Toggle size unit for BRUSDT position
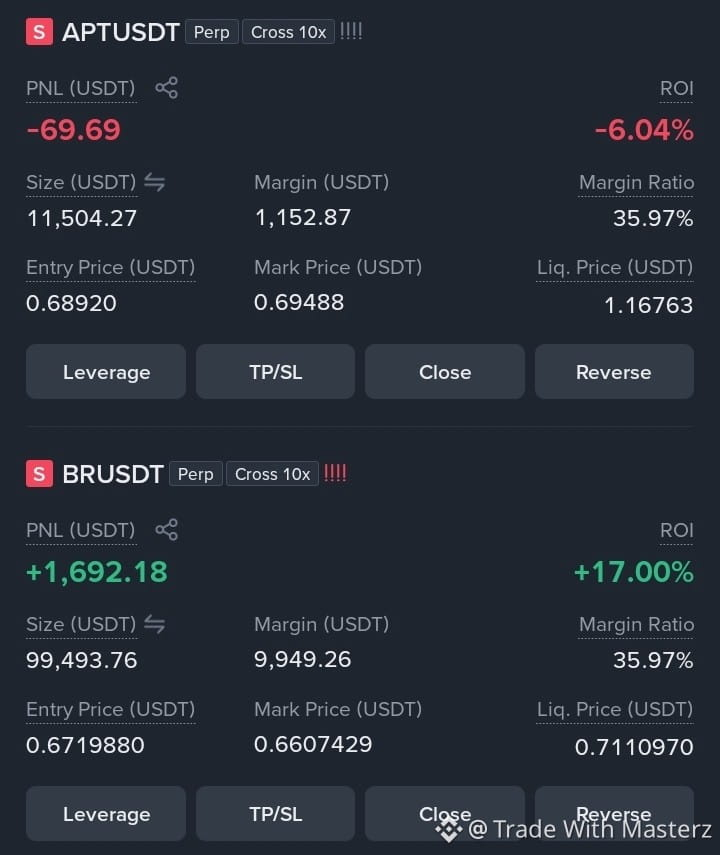Image resolution: width=720 pixels, height=855 pixels. [x=154, y=624]
